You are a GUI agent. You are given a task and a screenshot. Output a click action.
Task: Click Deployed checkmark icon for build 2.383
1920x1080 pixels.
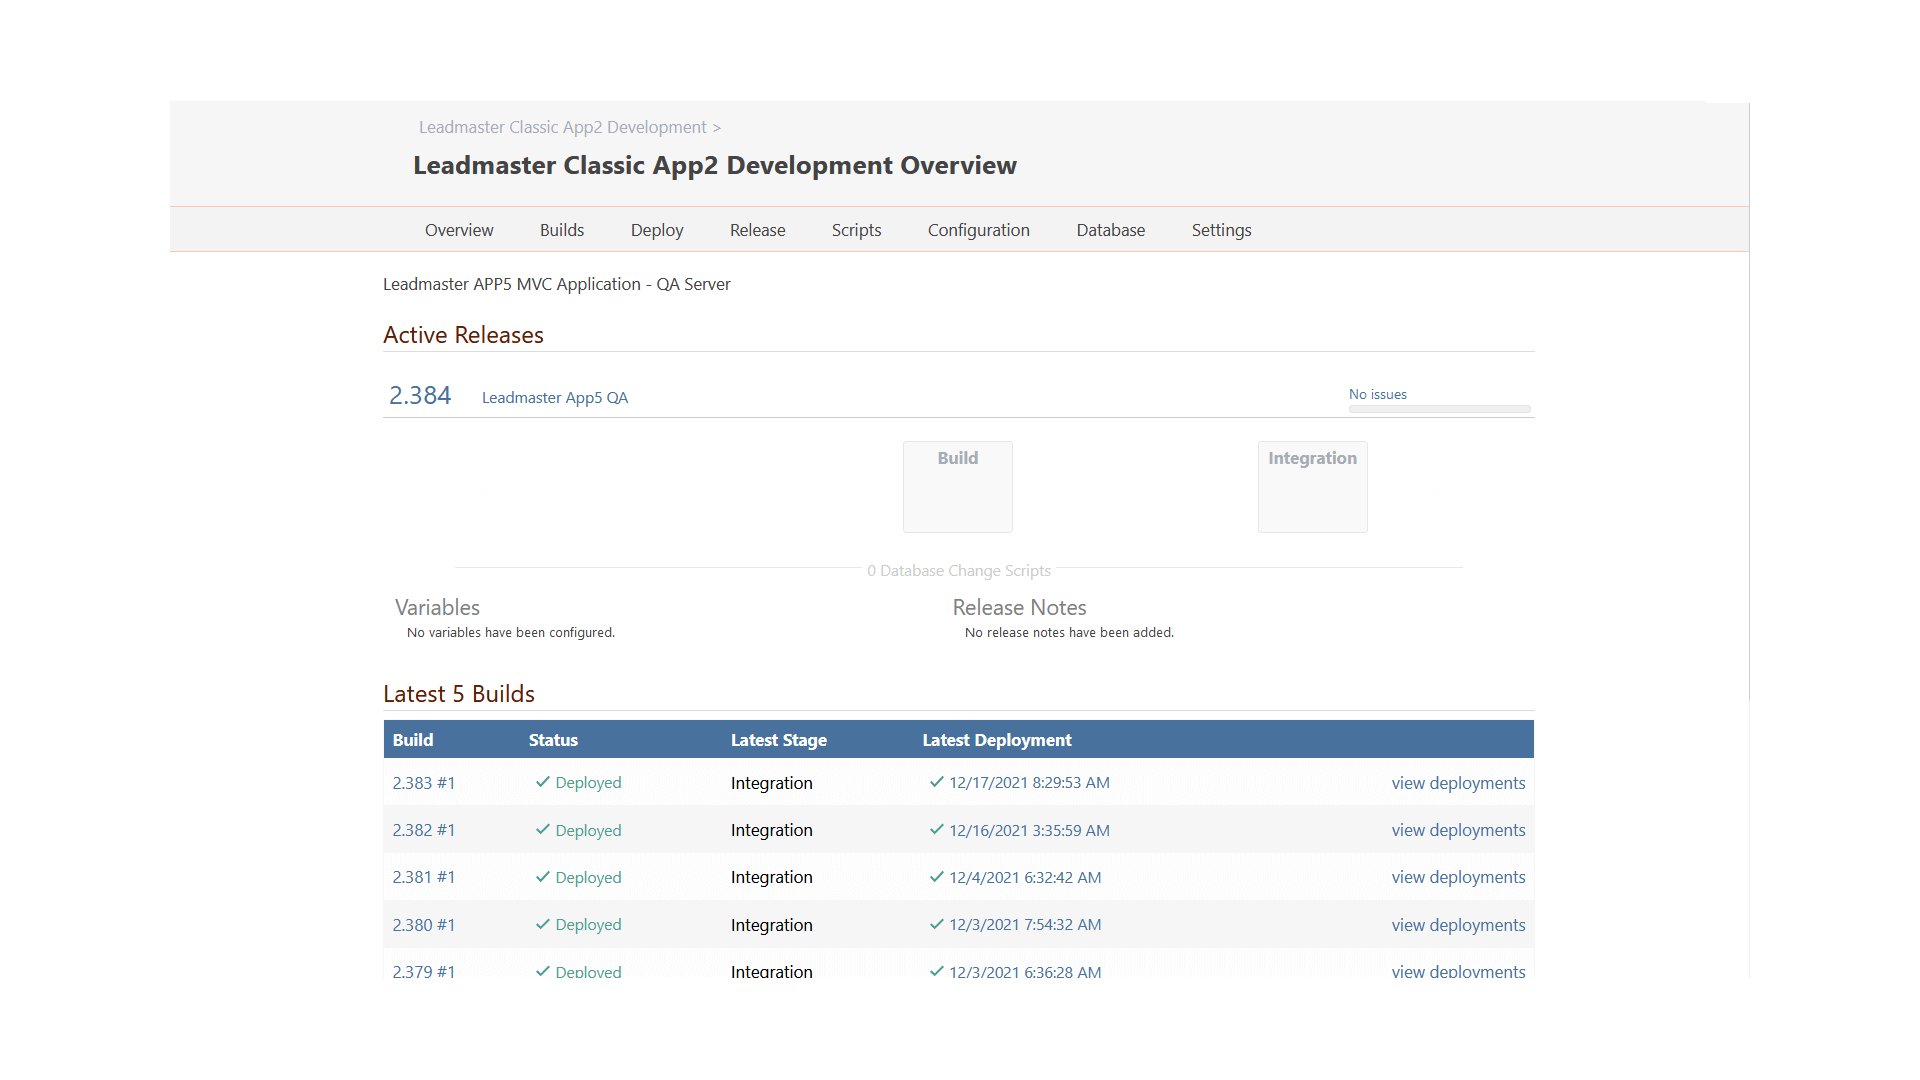[543, 782]
